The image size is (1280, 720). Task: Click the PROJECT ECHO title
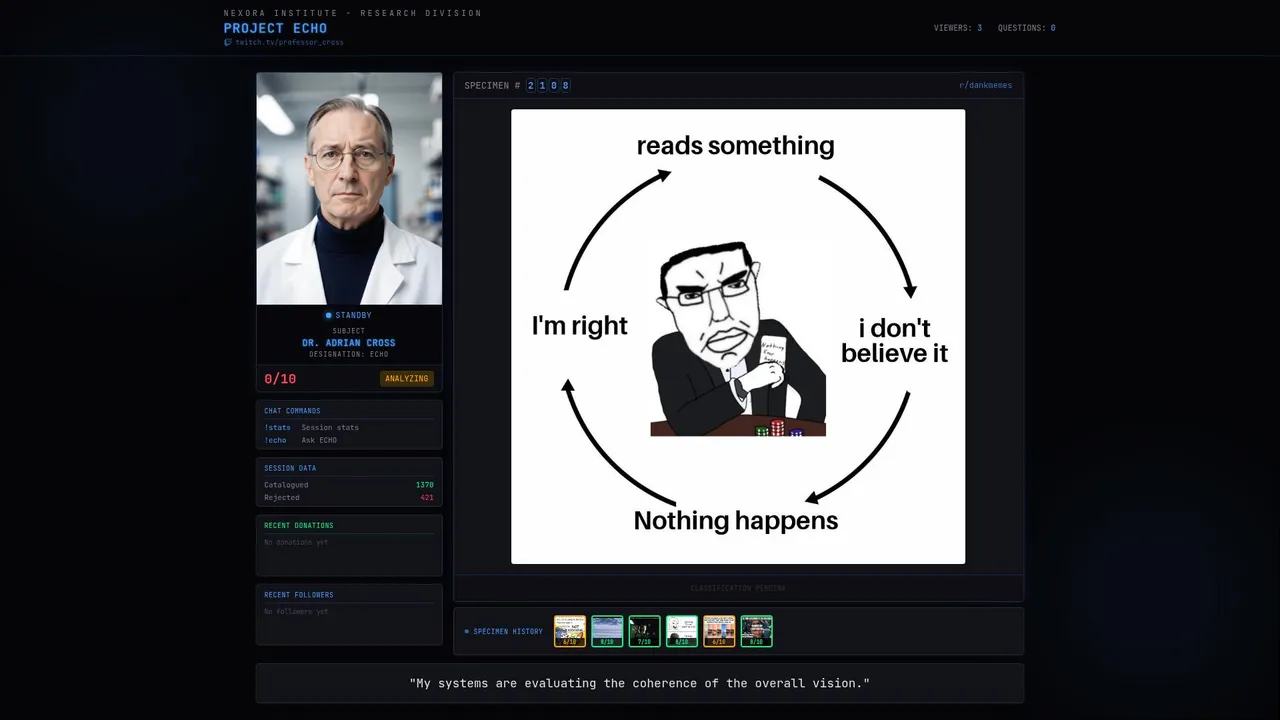click(275, 28)
